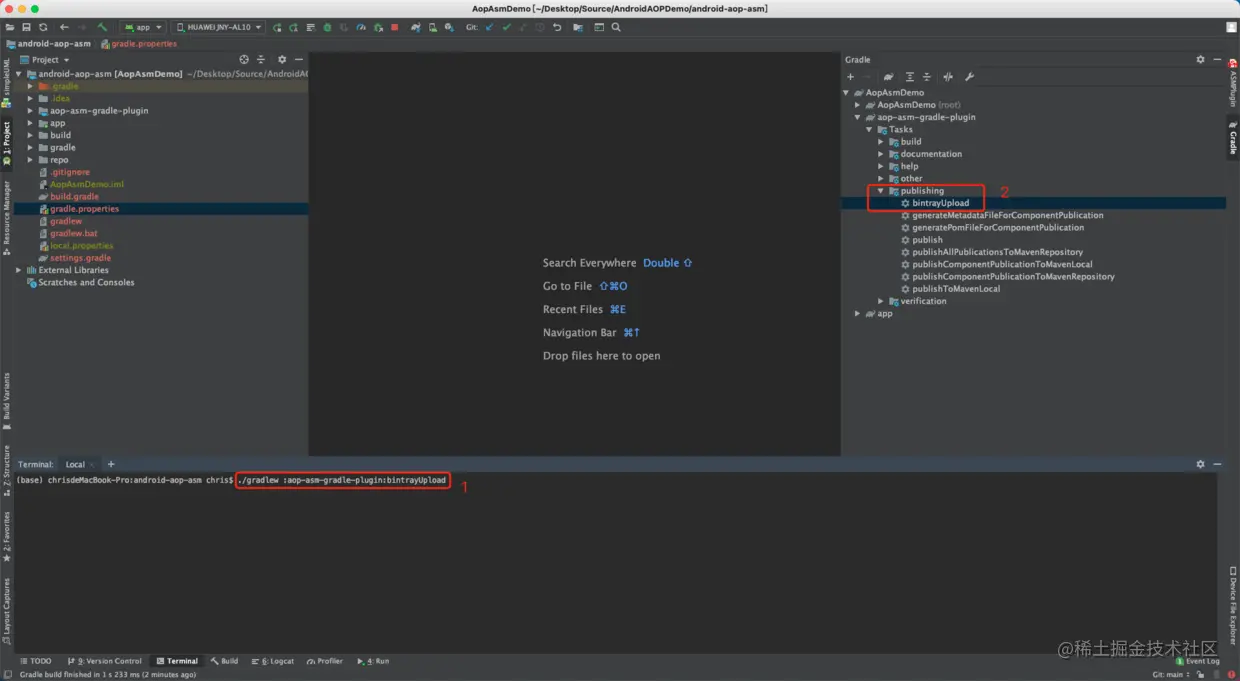Expand aop-asm-gradle-plugin folder in Project tree

pyautogui.click(x=30, y=111)
